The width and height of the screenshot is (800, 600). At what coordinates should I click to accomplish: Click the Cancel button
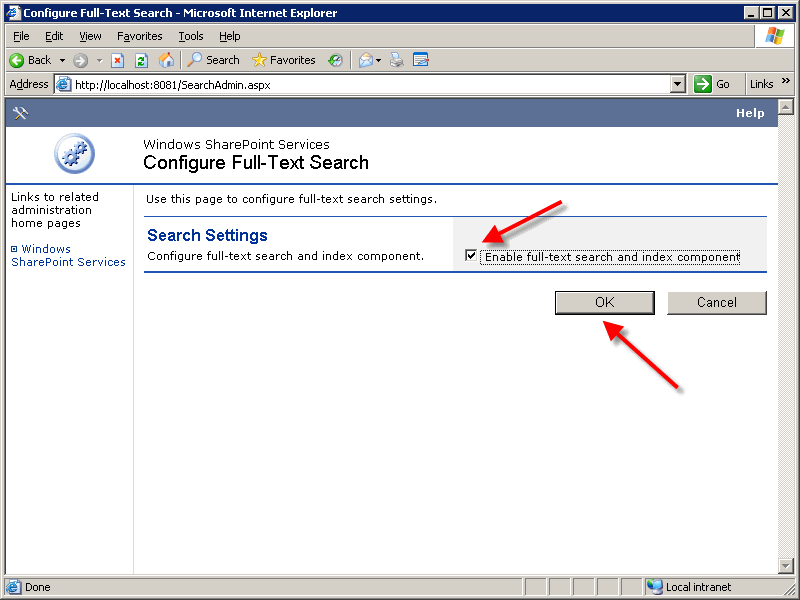717,303
